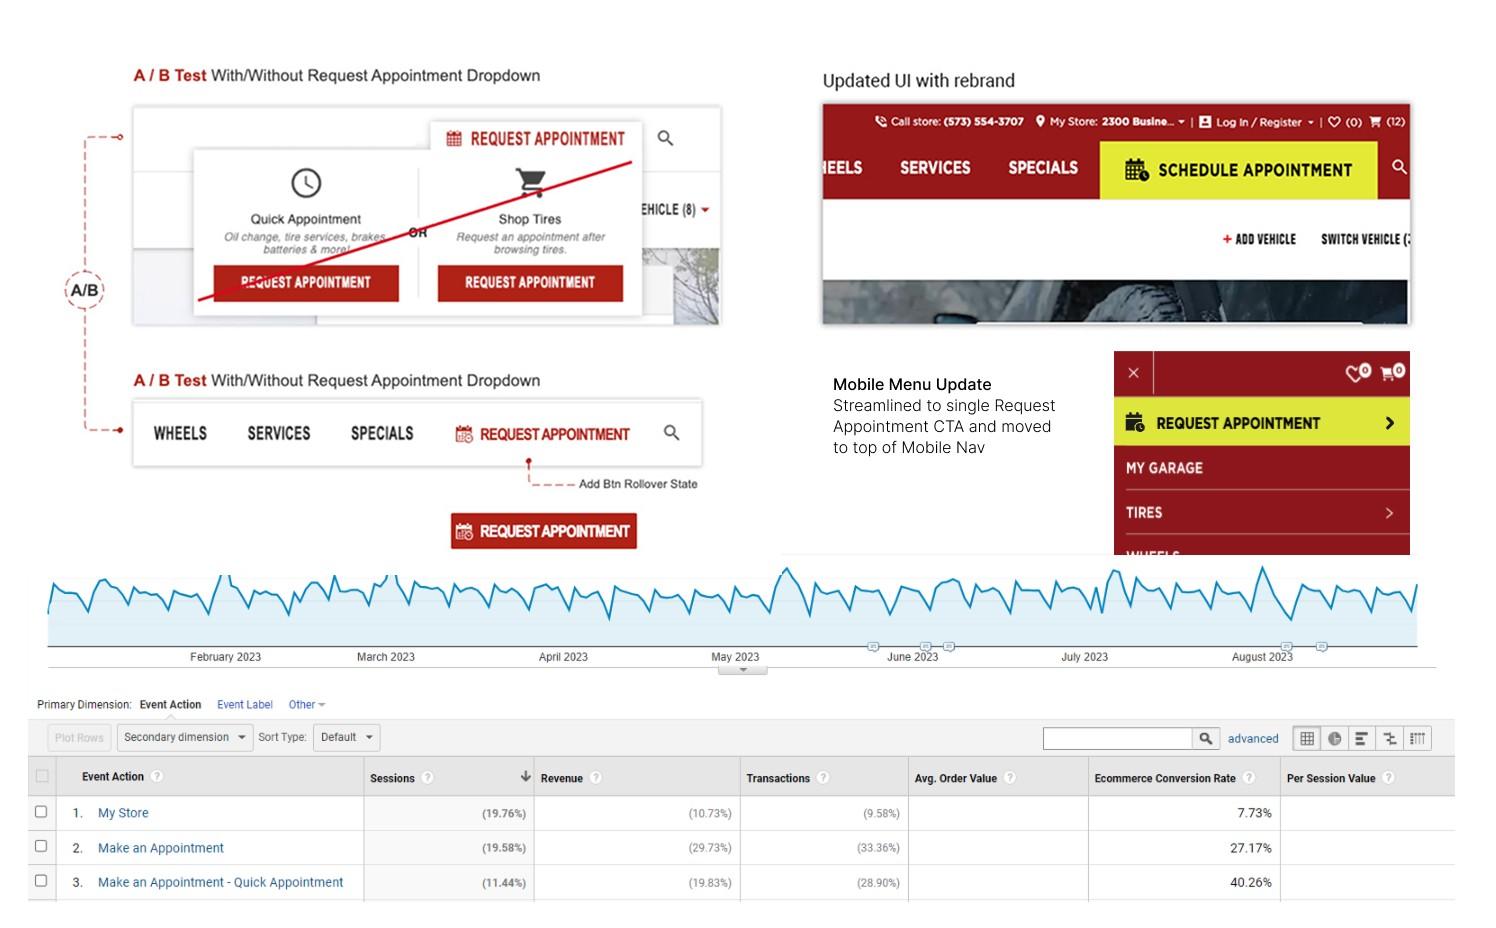
Task: Check the My Store row checkbox
Action: click(41, 813)
